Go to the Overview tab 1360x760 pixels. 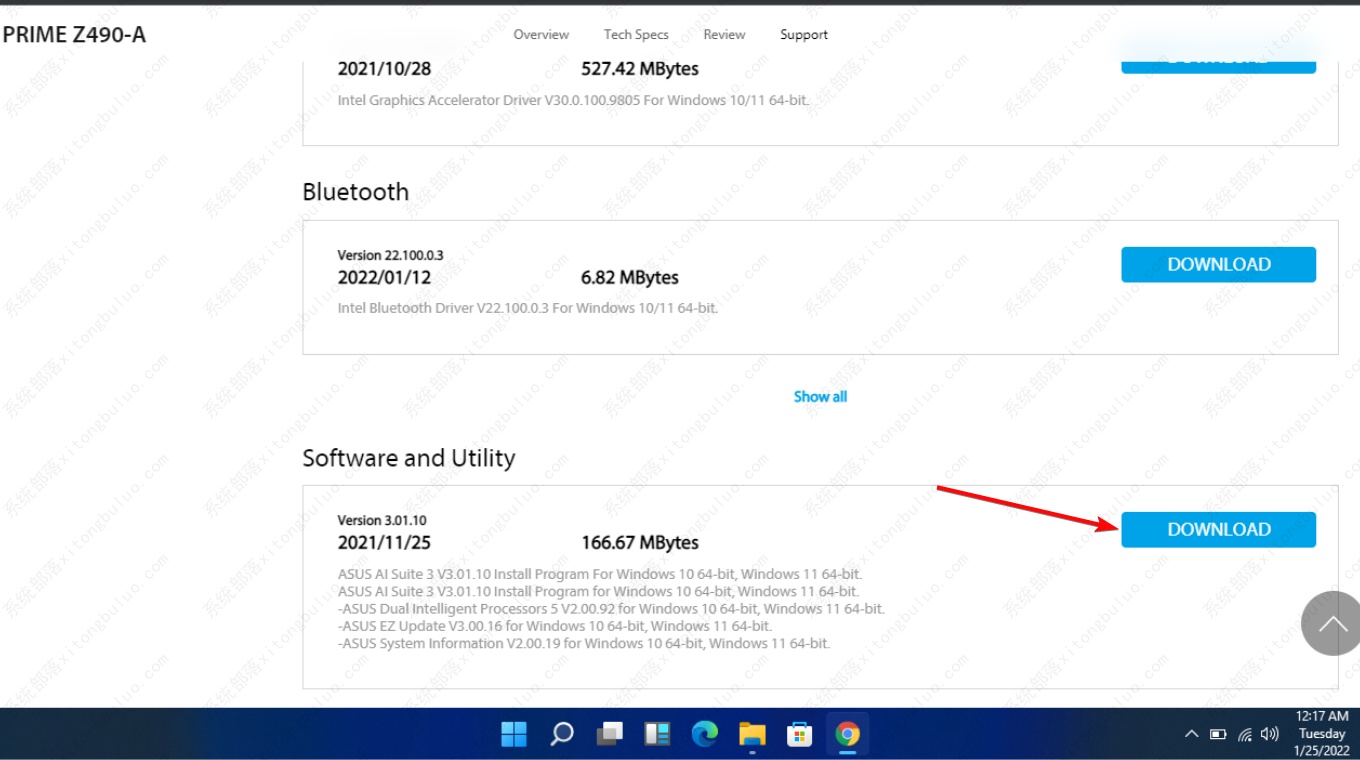click(541, 34)
